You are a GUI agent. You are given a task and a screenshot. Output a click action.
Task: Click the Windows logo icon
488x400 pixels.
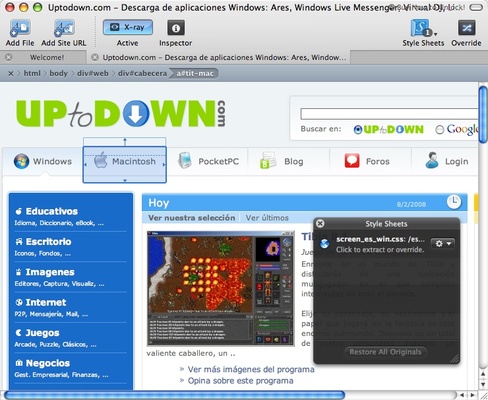point(21,161)
